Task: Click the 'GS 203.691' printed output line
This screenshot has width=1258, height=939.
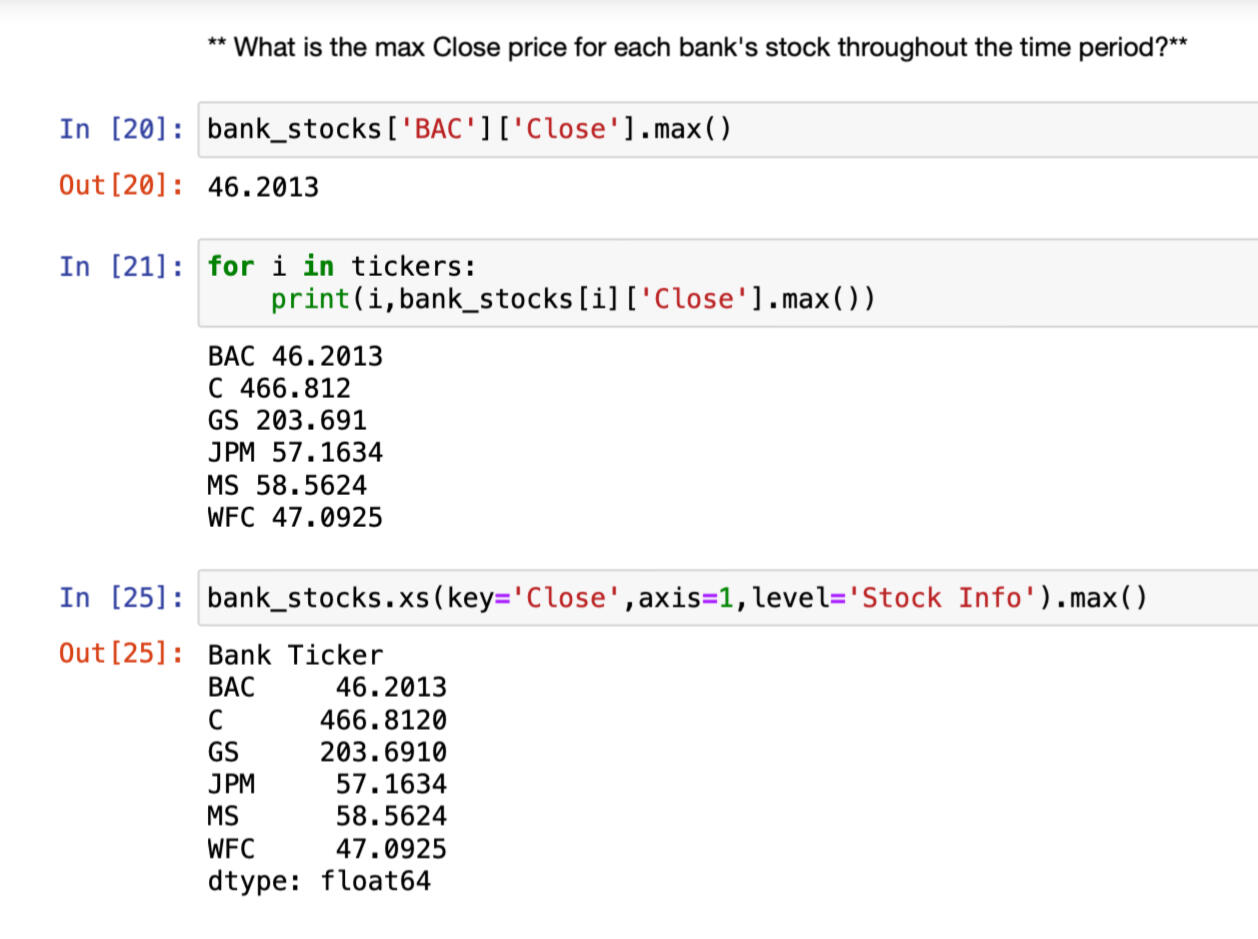Action: coord(287,421)
